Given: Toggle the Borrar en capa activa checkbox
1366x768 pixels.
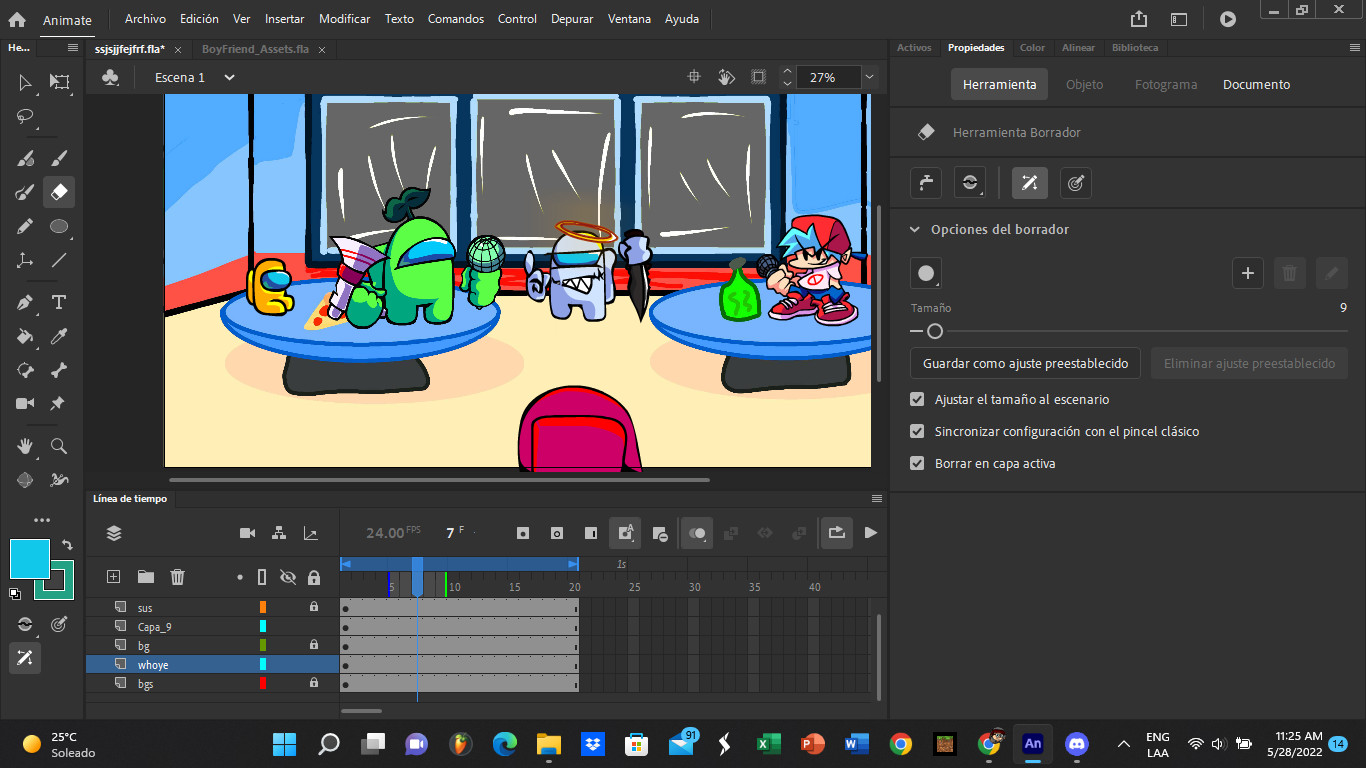Looking at the screenshot, I should 917,463.
